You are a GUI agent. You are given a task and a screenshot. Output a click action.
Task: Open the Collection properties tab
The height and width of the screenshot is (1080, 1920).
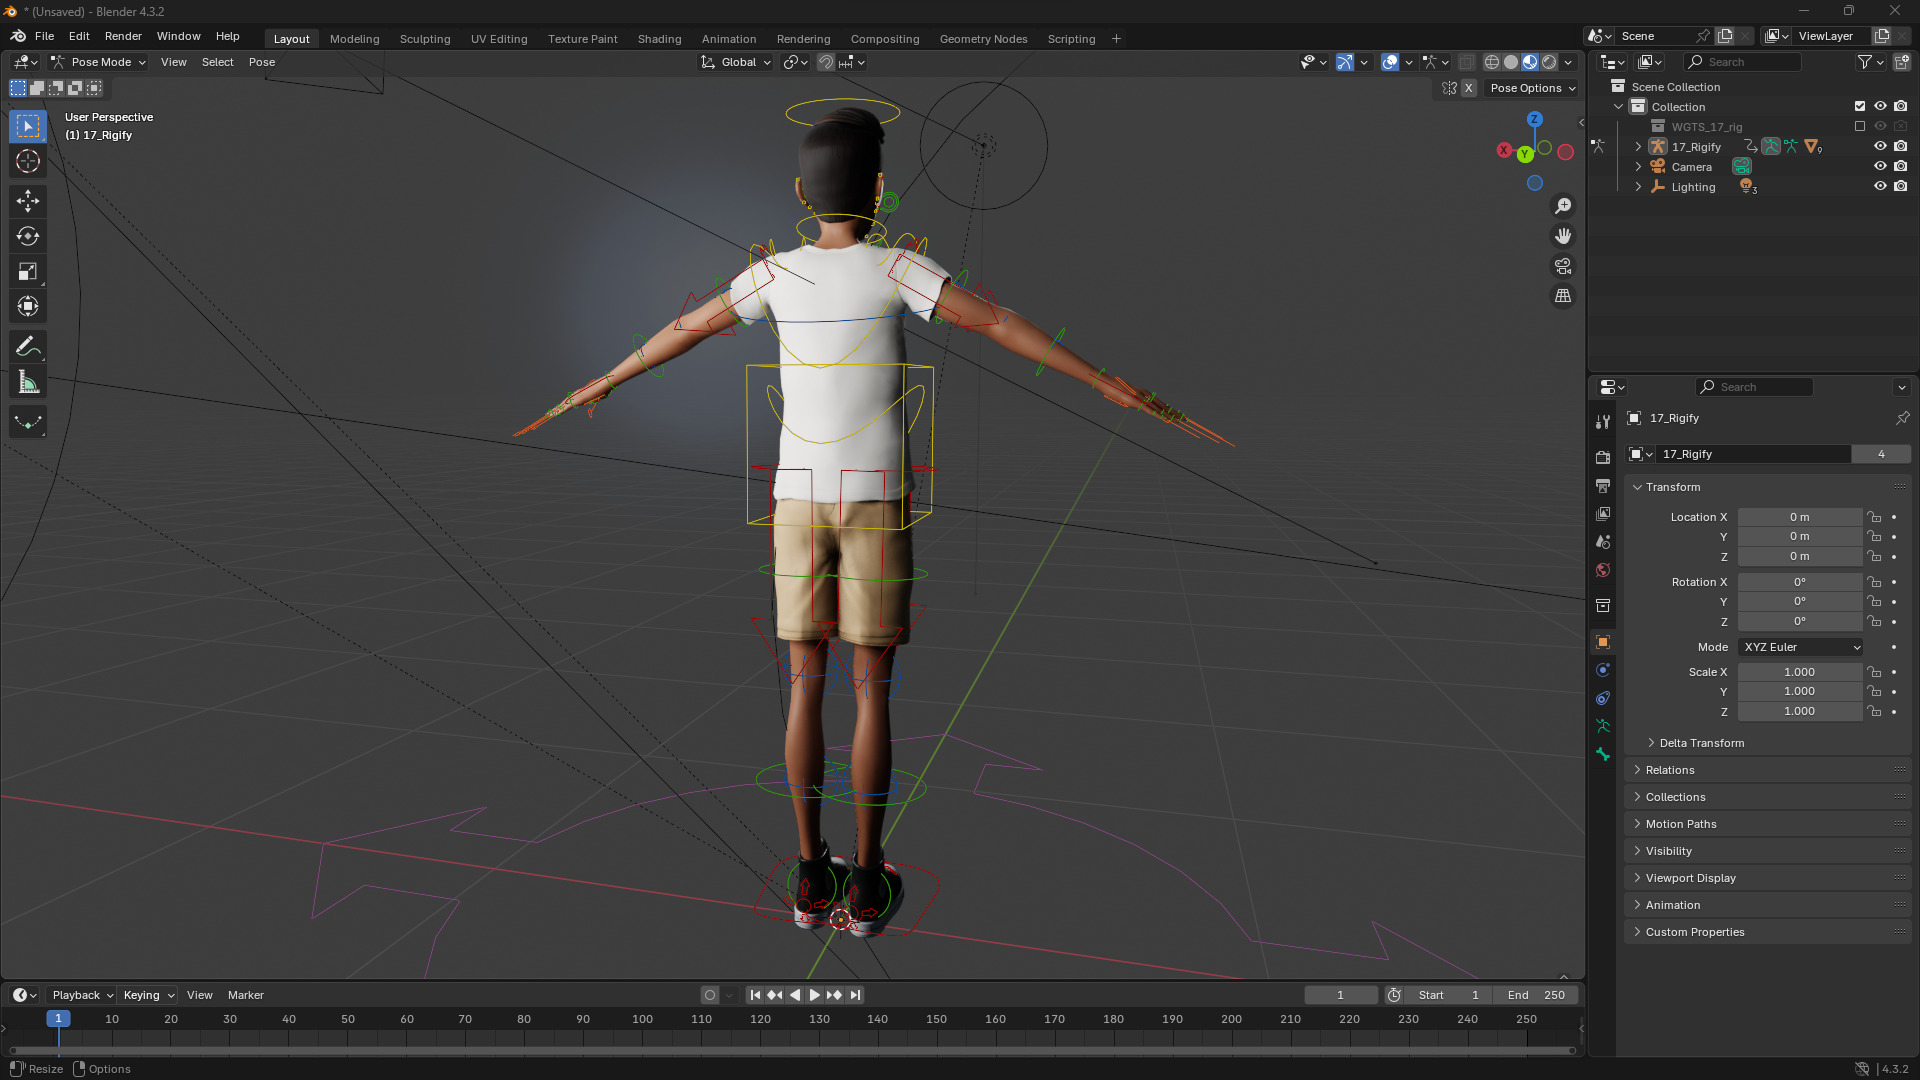(1603, 605)
